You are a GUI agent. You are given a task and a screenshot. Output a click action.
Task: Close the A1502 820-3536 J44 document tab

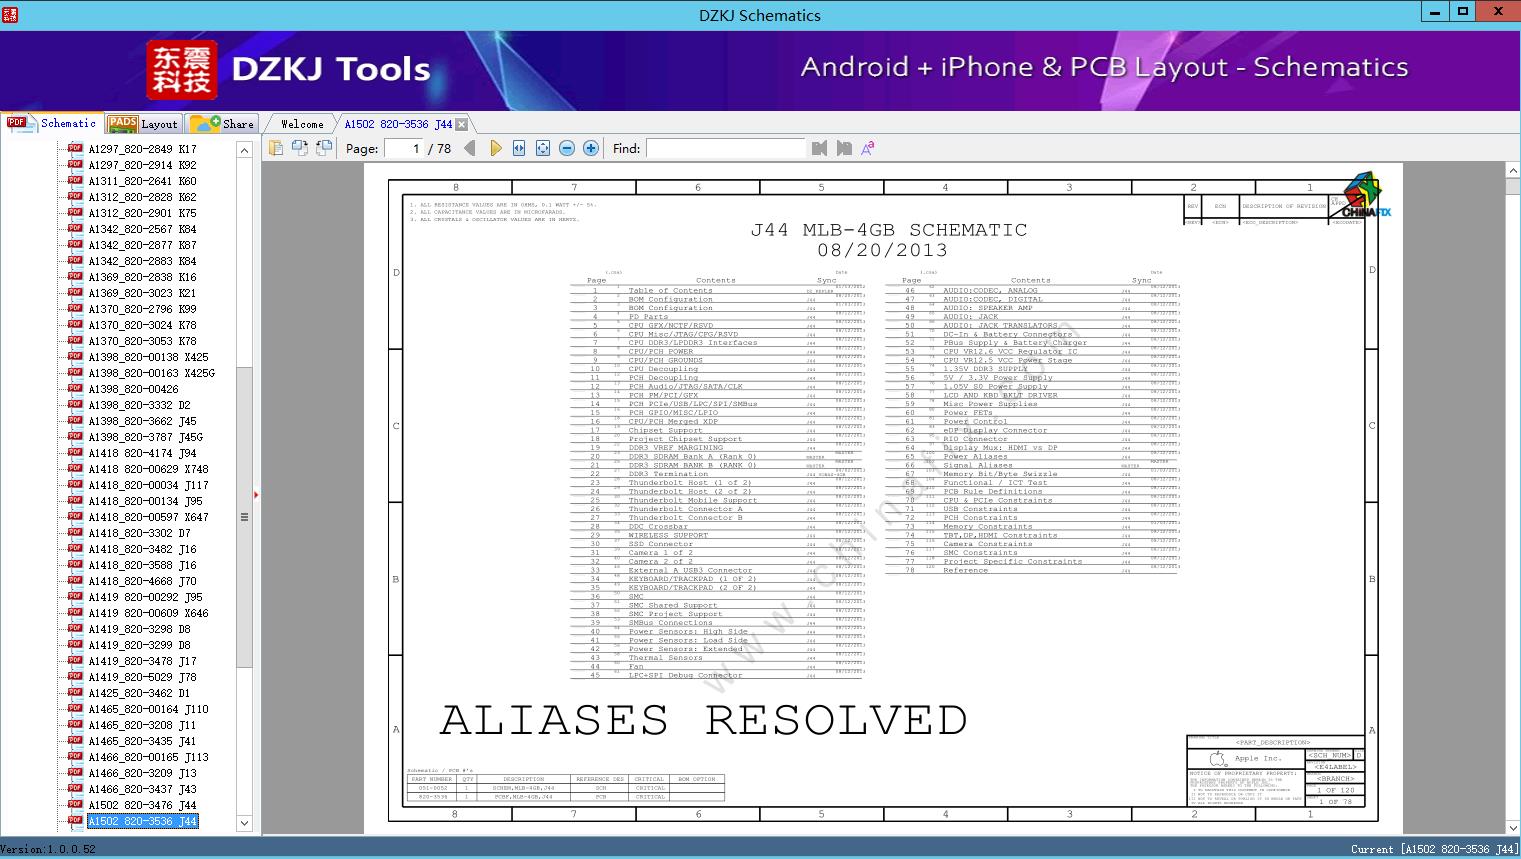pos(461,124)
